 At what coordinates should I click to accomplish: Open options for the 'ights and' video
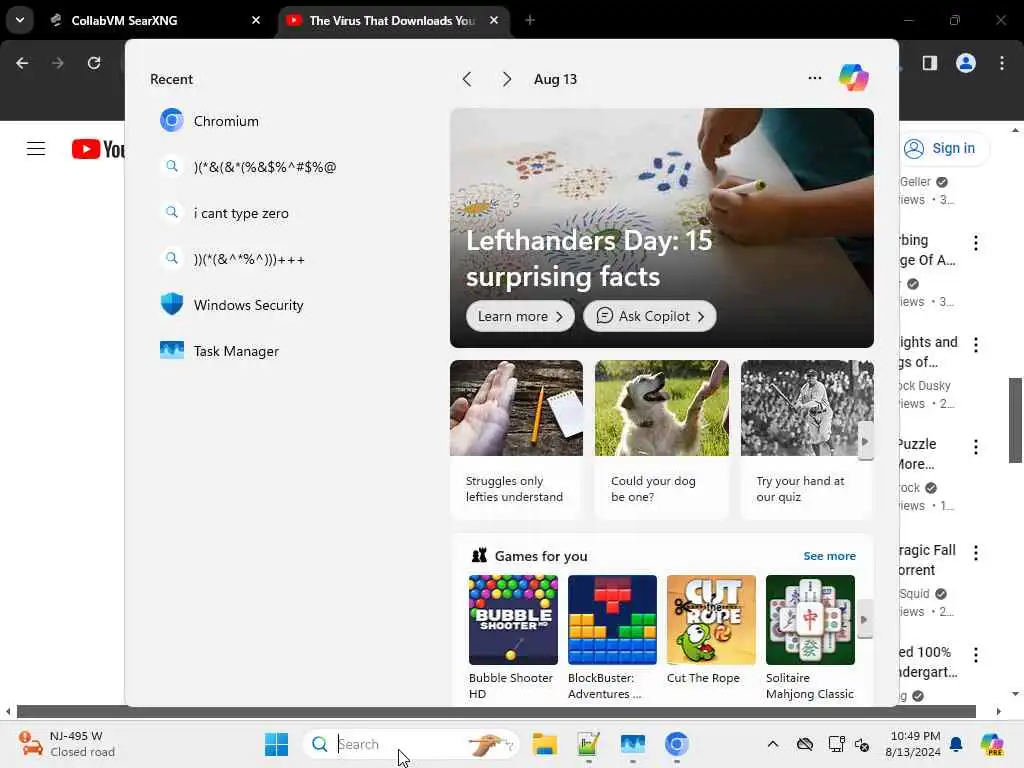(976, 345)
